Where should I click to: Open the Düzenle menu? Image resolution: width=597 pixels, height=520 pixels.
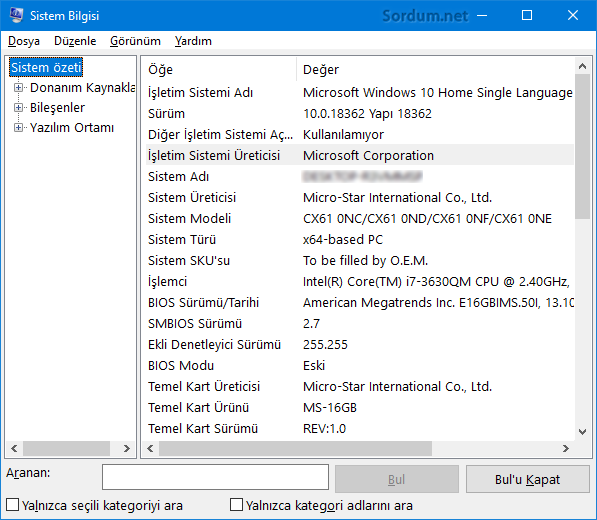tap(75, 41)
